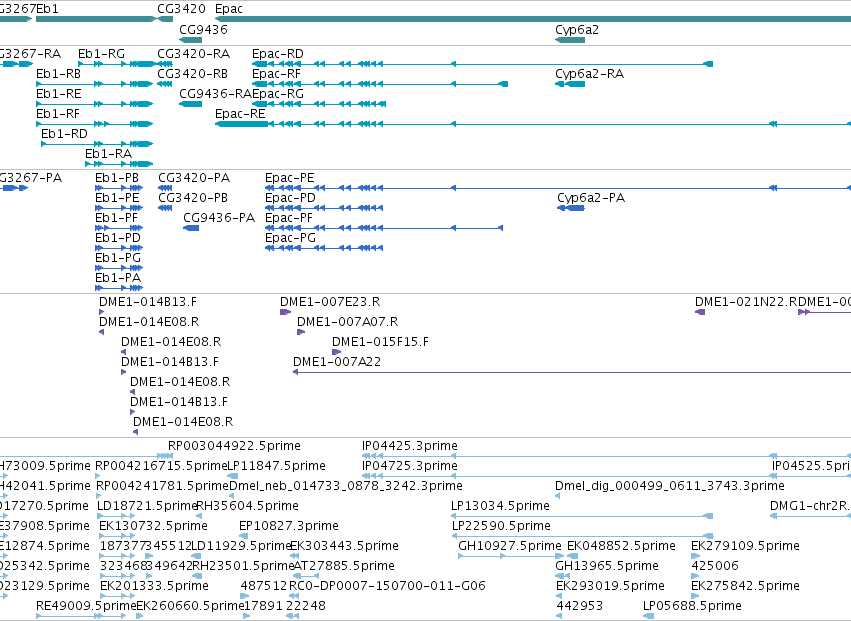The height and width of the screenshot is (621, 851).
Task: Click the Cyp6a2-PA protein label
Action: (591, 198)
